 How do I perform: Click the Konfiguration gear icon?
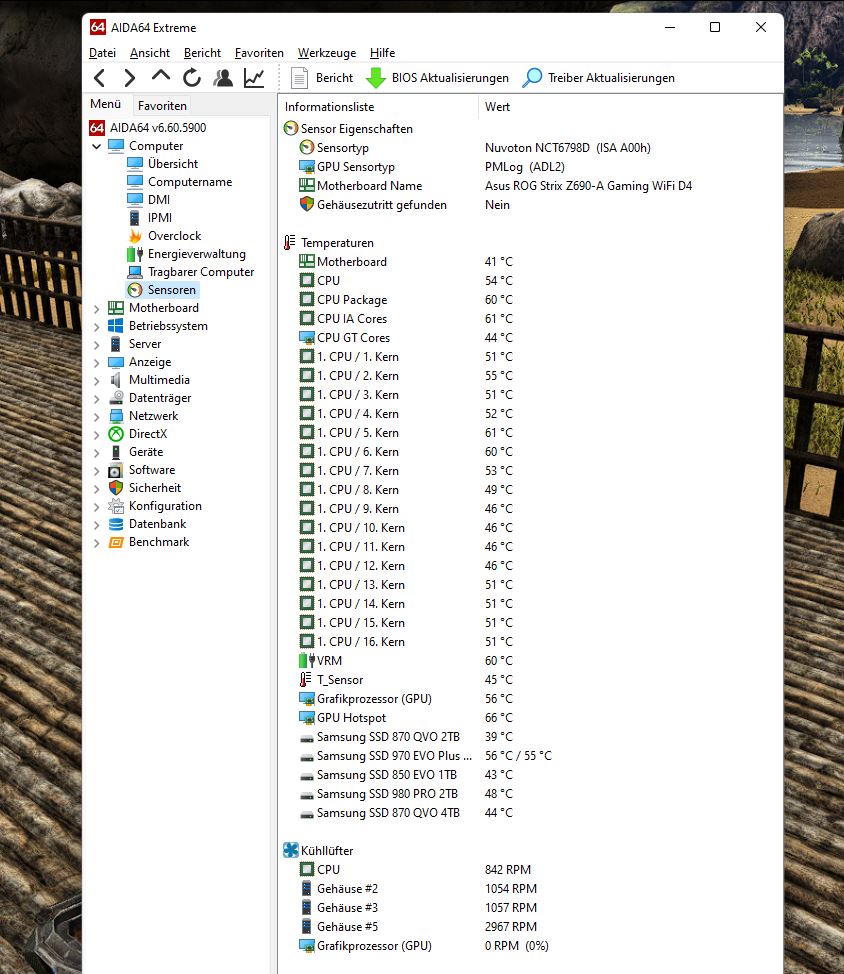tap(116, 506)
